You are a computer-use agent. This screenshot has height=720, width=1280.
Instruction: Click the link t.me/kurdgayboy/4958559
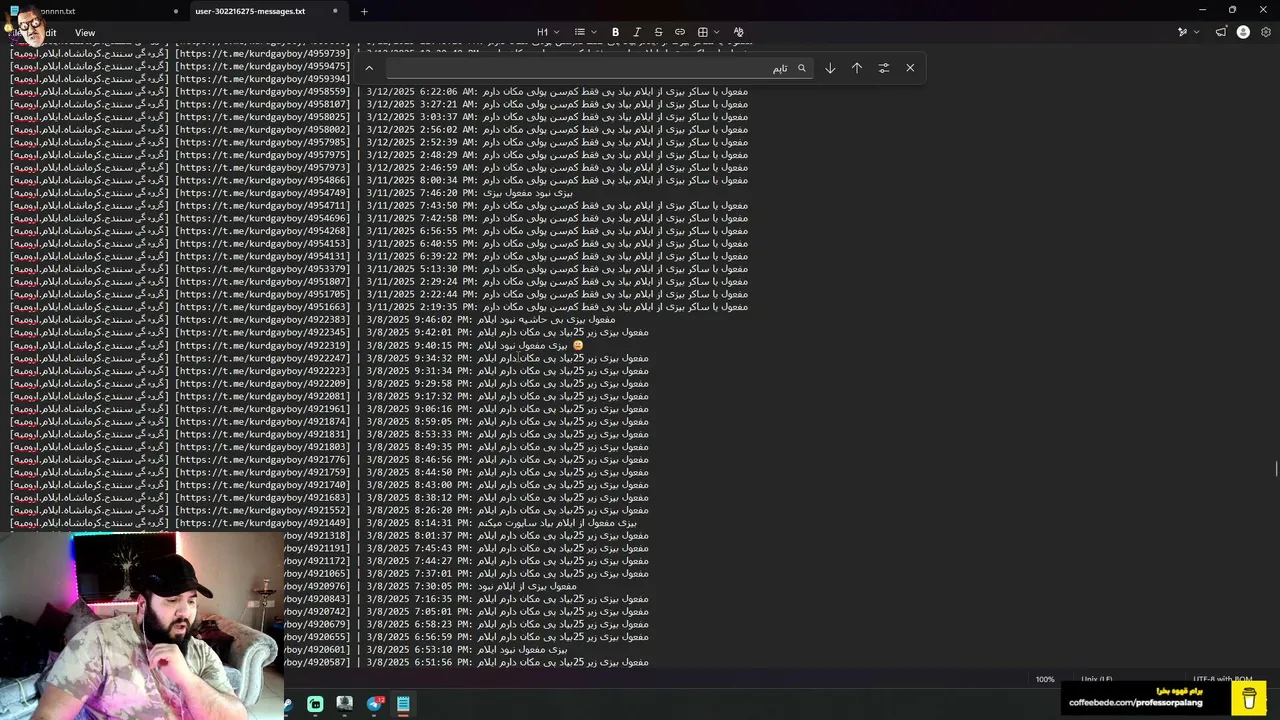point(264,91)
